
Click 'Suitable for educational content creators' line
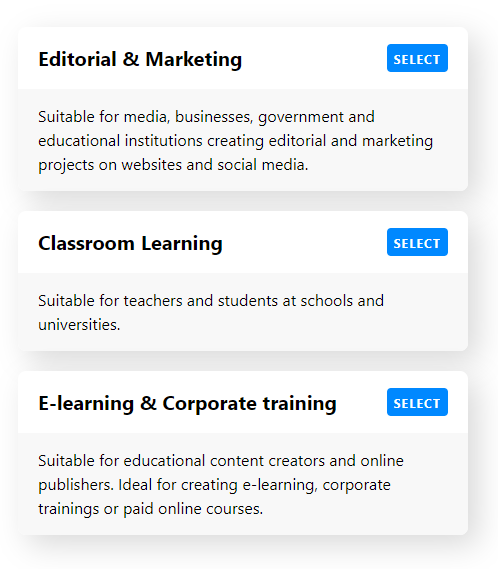point(221,460)
